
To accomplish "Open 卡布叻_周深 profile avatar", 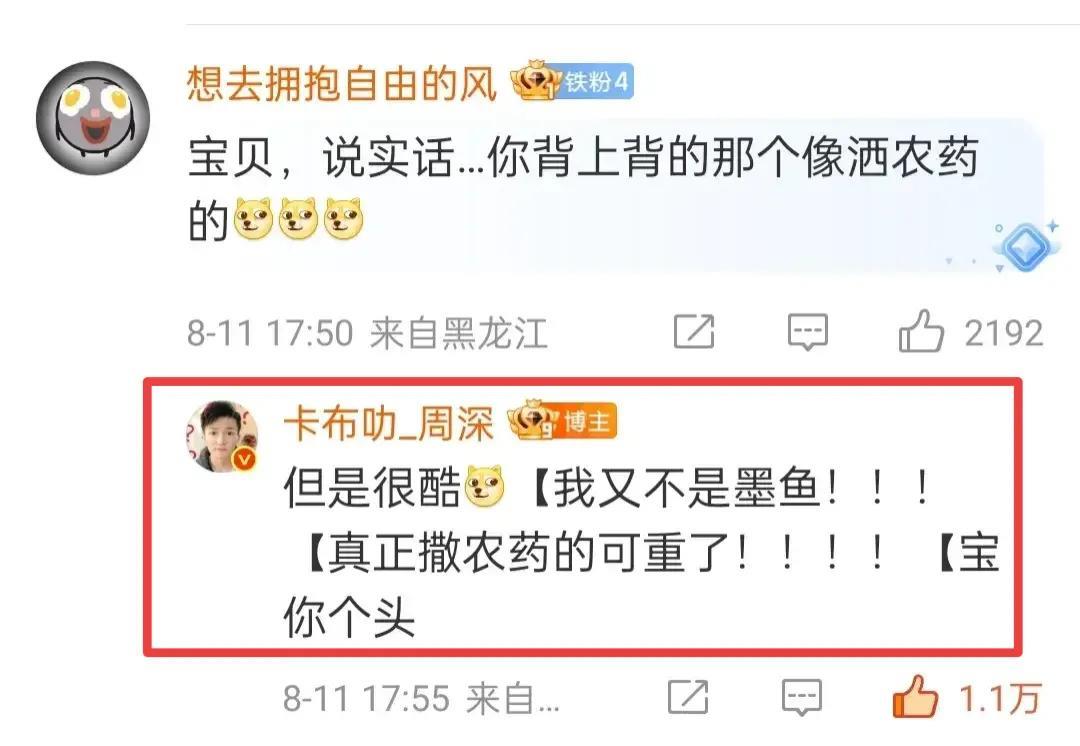I will click(x=222, y=436).
